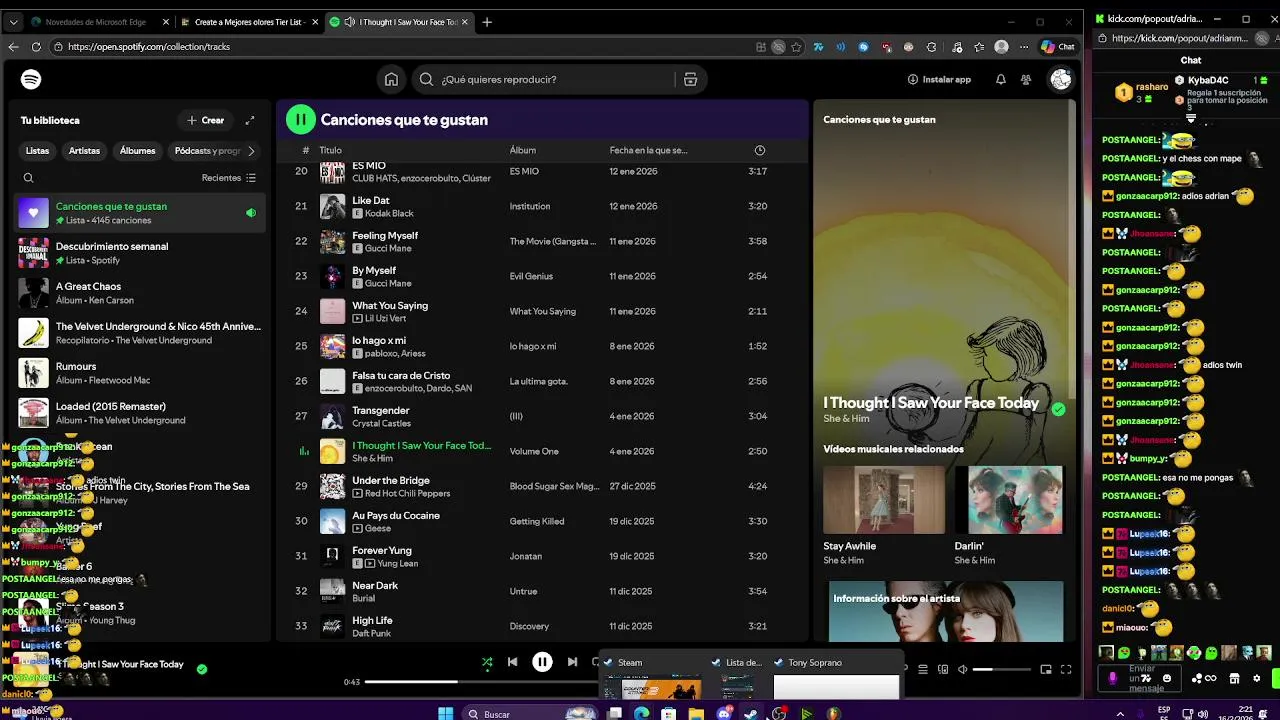Viewport: 1280px width, 720px height.
Task: Open the Edge profile icon
Action: (1002, 47)
